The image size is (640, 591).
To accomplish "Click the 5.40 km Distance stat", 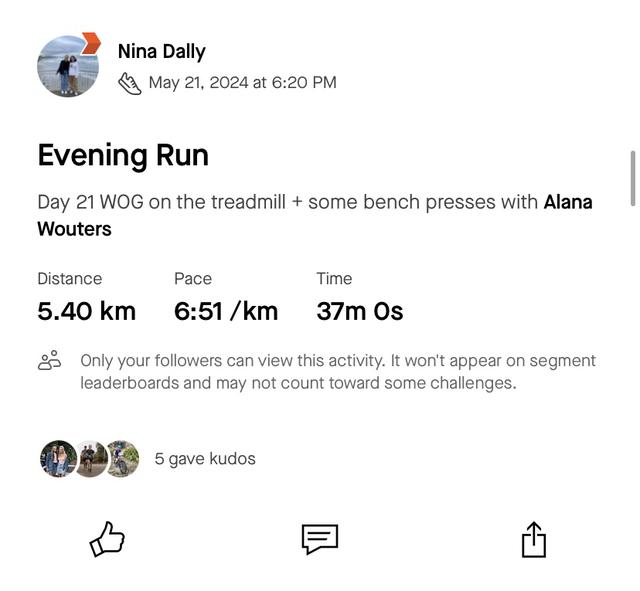I will (86, 311).
